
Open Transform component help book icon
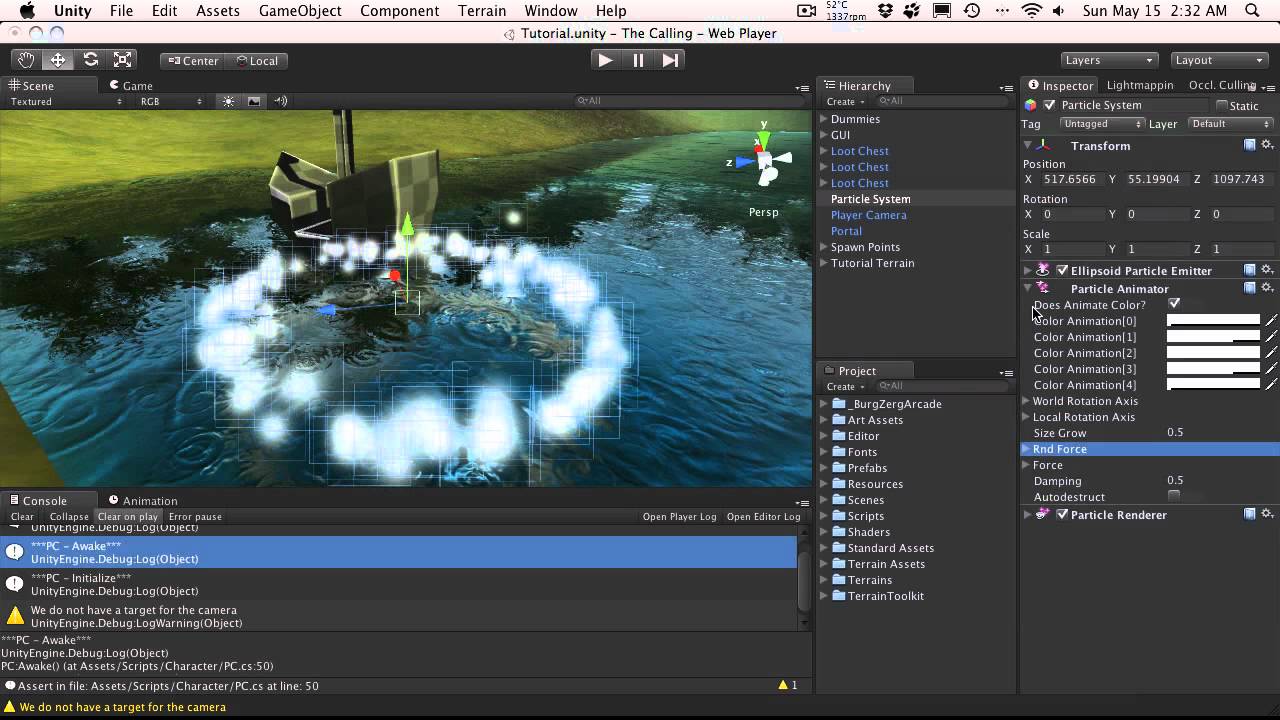(1250, 145)
